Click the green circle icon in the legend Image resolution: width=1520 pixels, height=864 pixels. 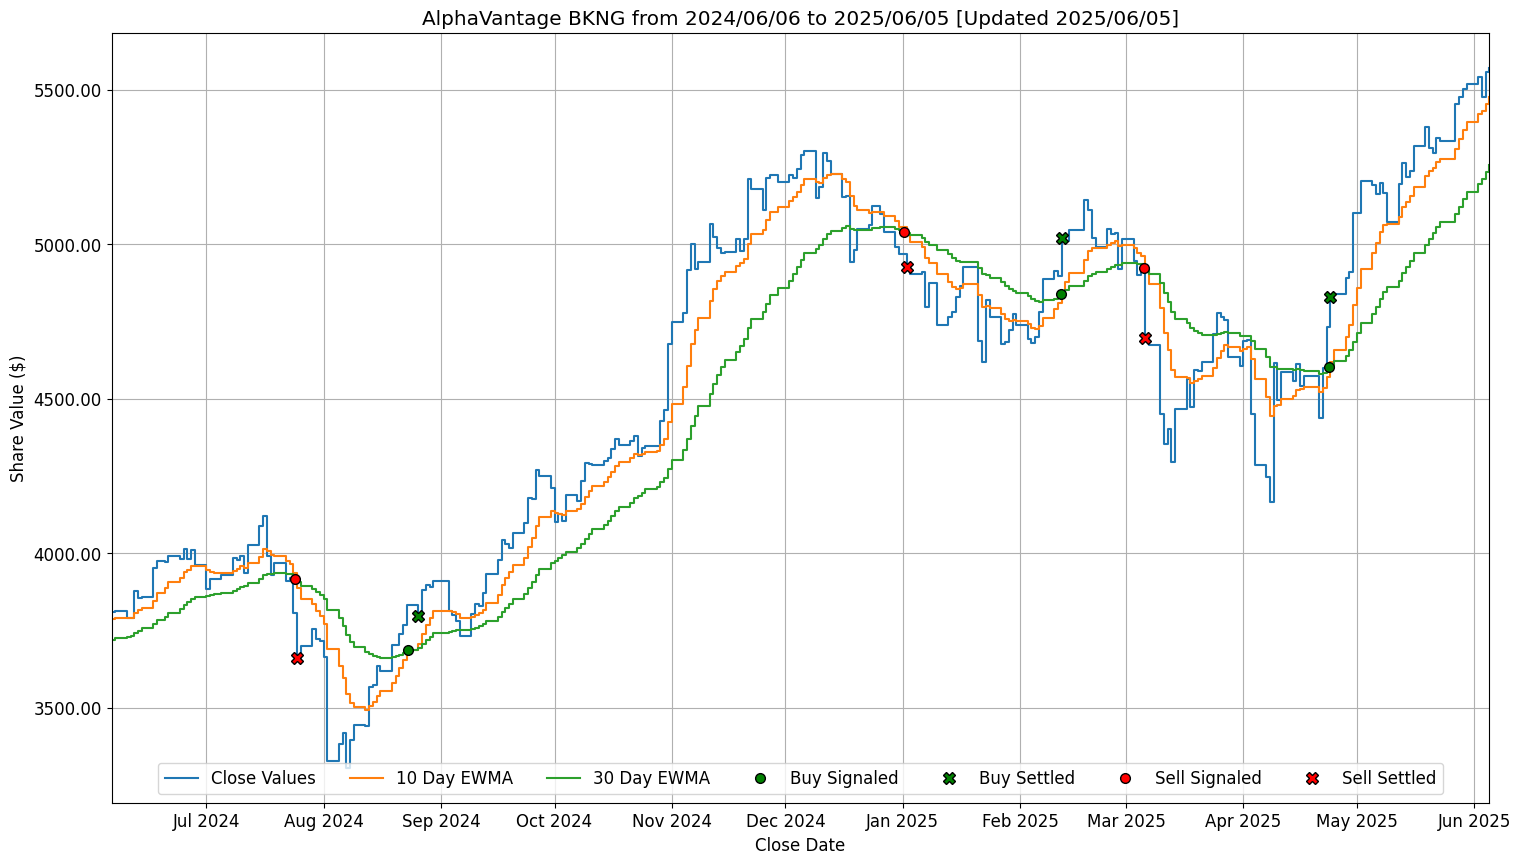click(760, 778)
